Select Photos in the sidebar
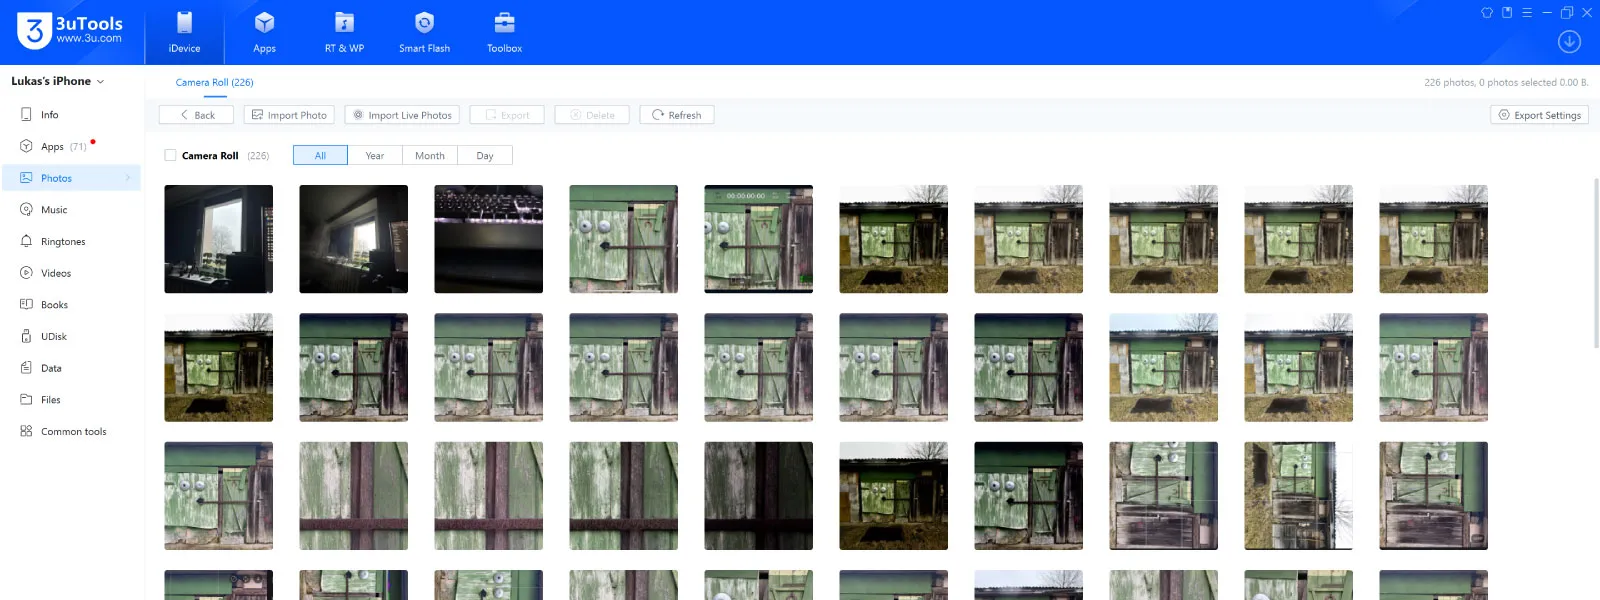 pyautogui.click(x=70, y=178)
